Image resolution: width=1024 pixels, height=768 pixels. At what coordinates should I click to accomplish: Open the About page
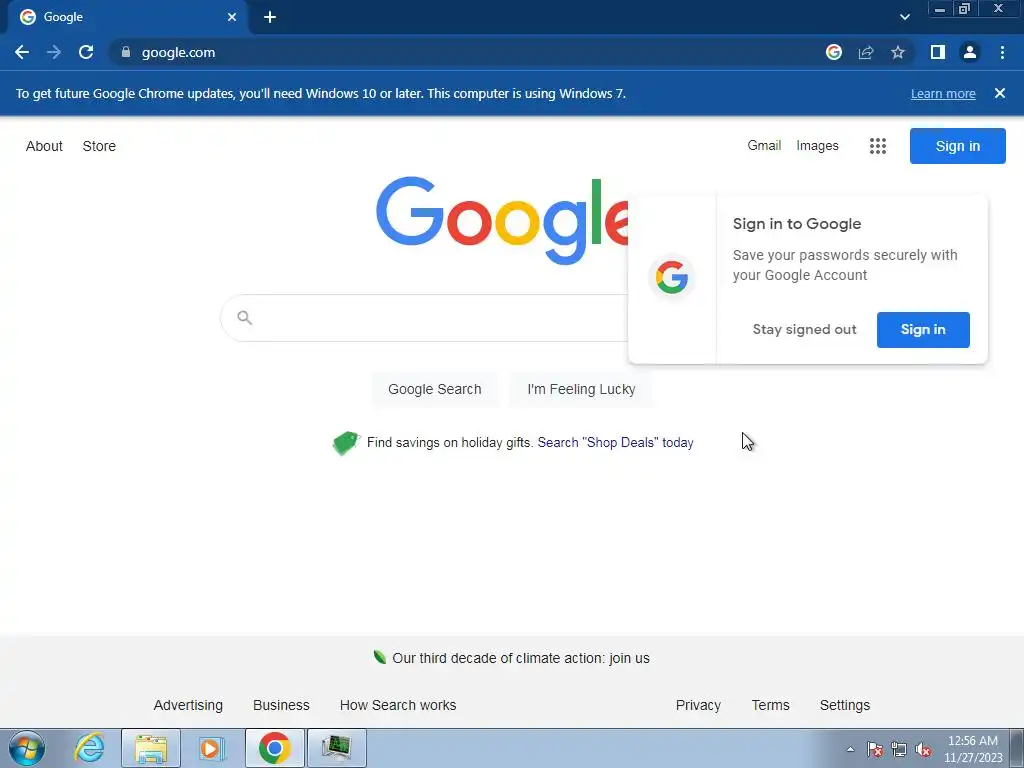[x=44, y=146]
